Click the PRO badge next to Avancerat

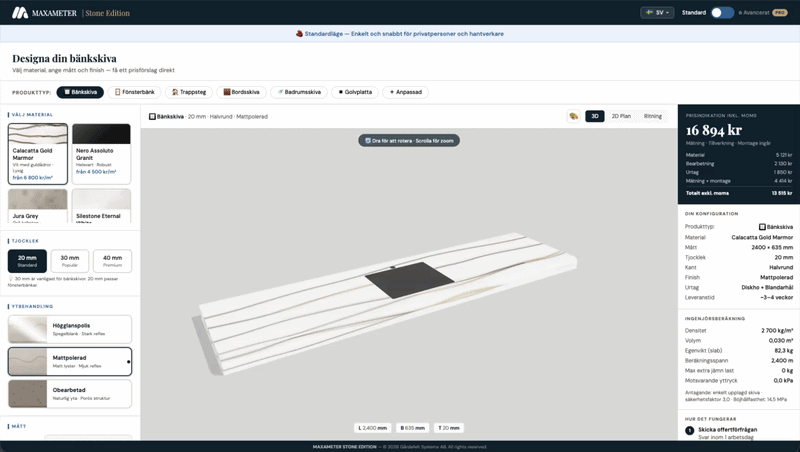click(x=780, y=13)
